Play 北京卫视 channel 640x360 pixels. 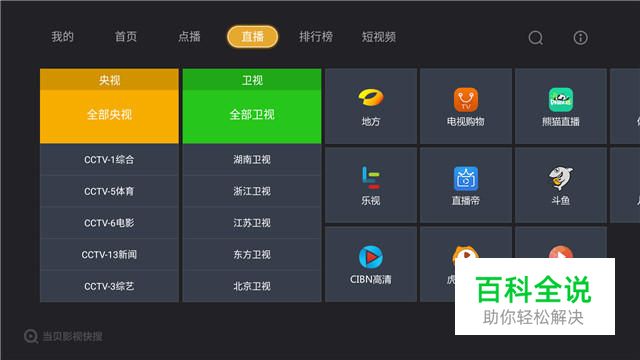(x=252, y=286)
